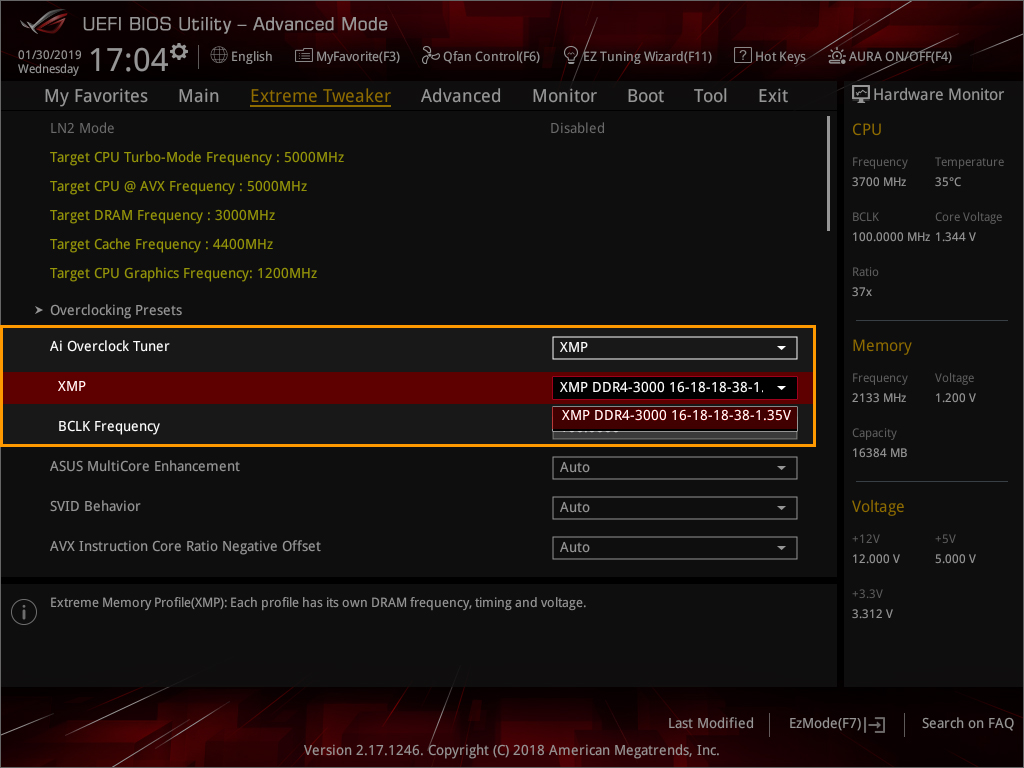
Task: Launch EZ Tuning Wizard(F11) label
Action: click(647, 57)
